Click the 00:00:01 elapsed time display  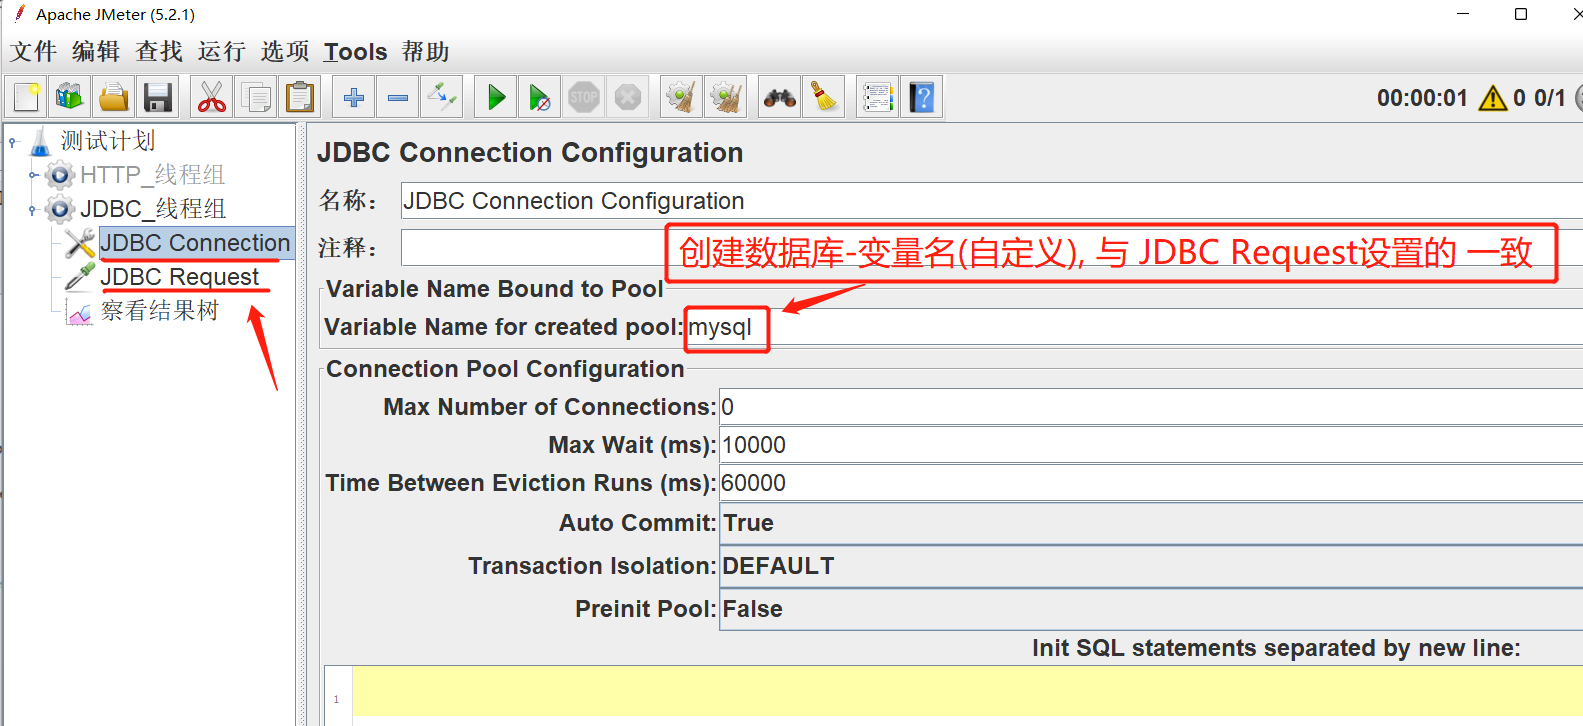[1422, 98]
